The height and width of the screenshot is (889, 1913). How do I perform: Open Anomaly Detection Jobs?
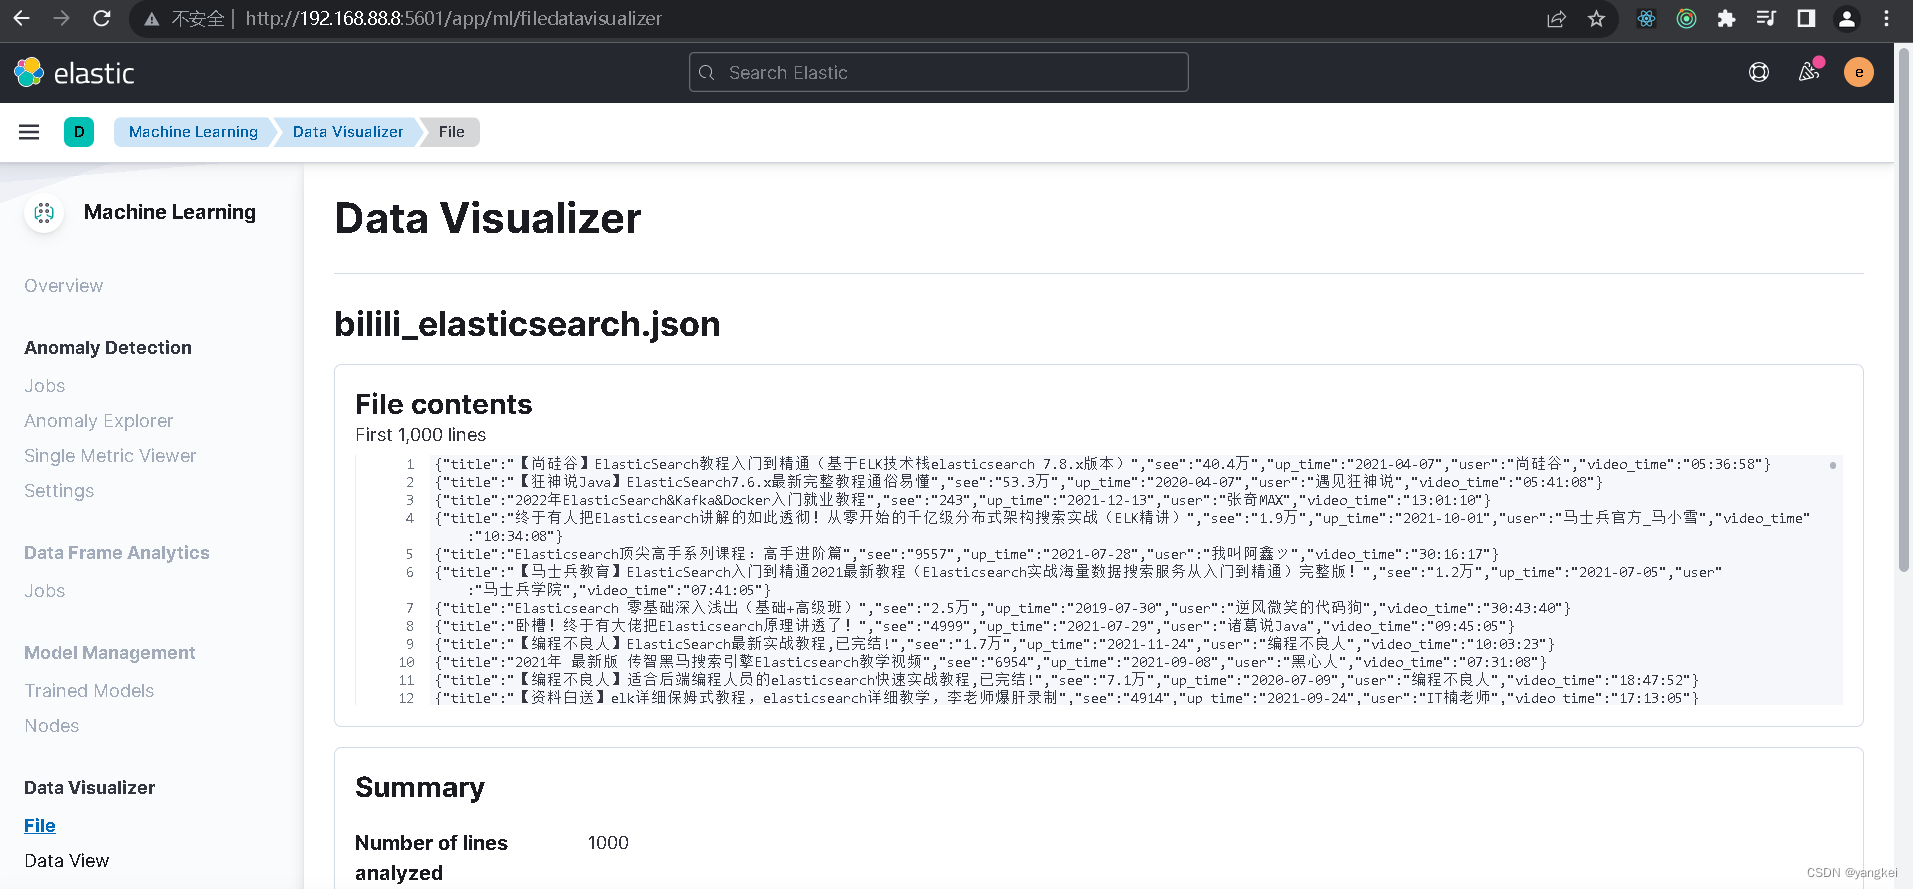(x=45, y=386)
